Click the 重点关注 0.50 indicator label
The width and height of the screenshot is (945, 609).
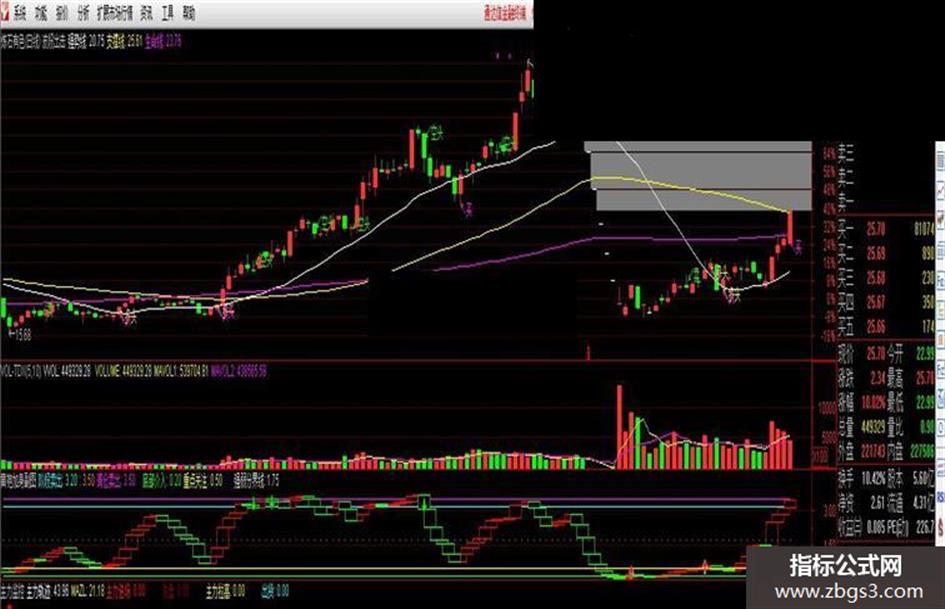(203, 481)
